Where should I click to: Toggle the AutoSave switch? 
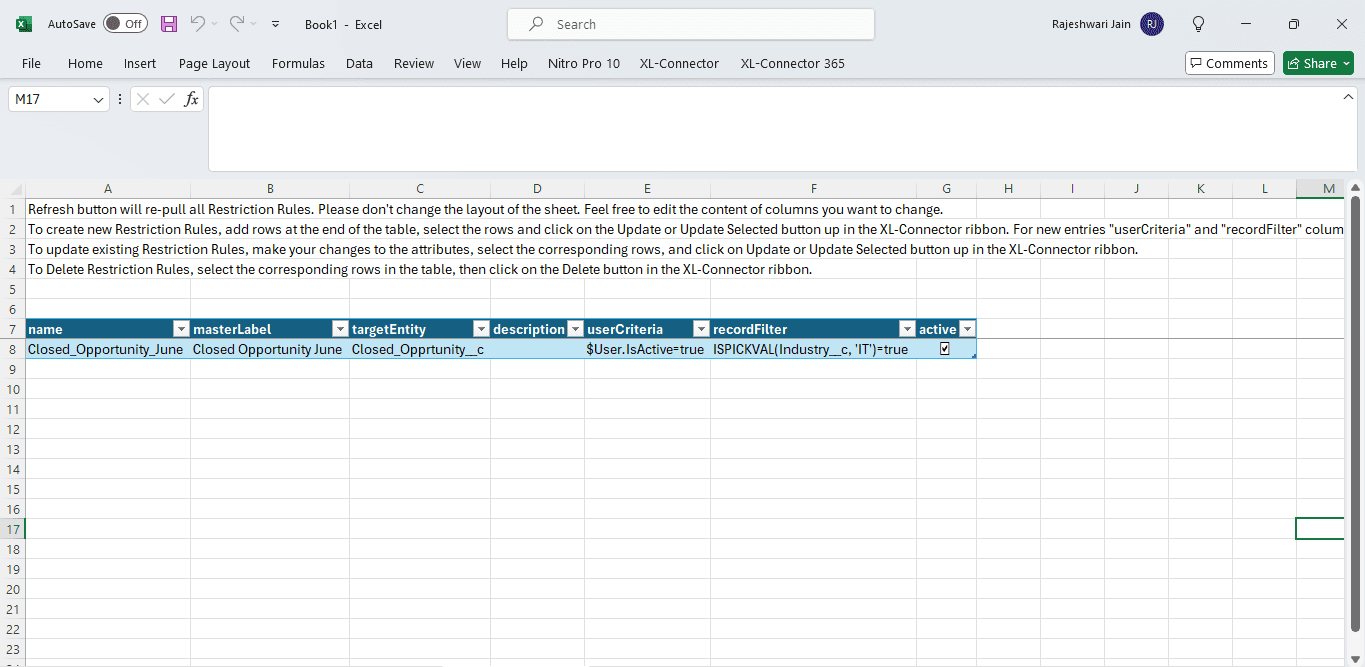coord(125,24)
